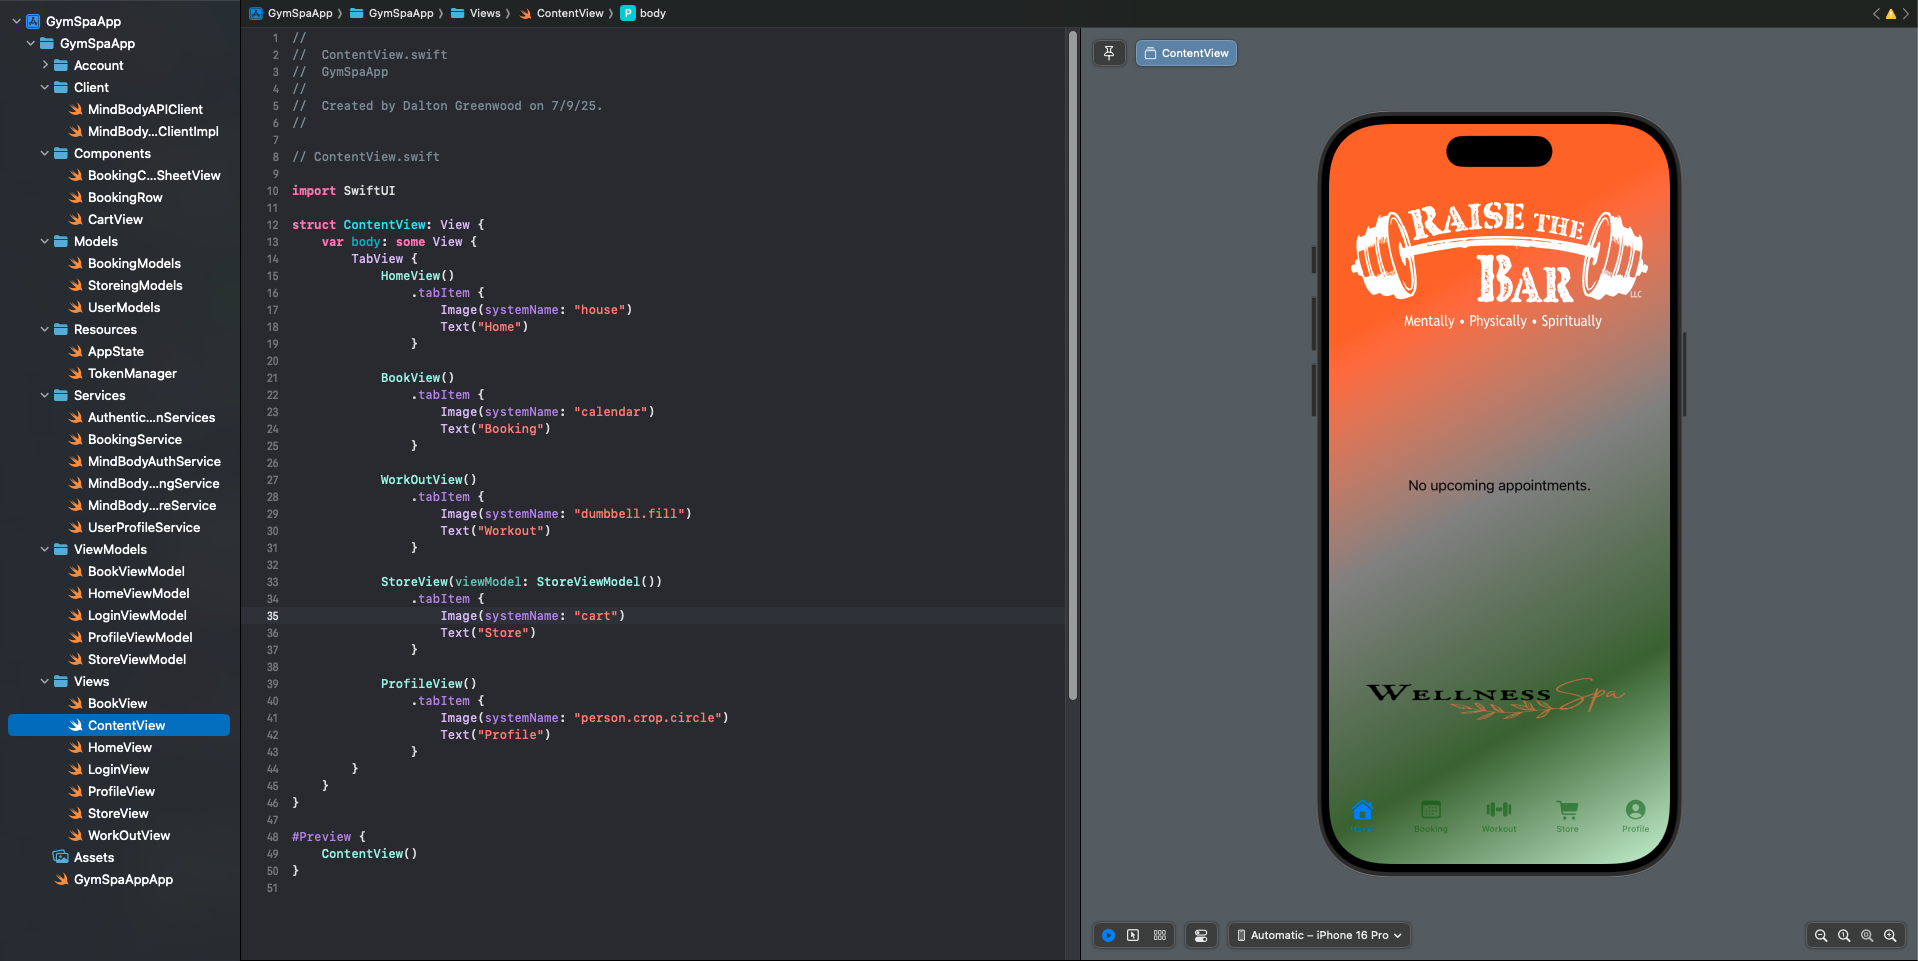Screen dimensions: 1918x961
Task: Open BookingService file in navigator
Action: tap(135, 439)
